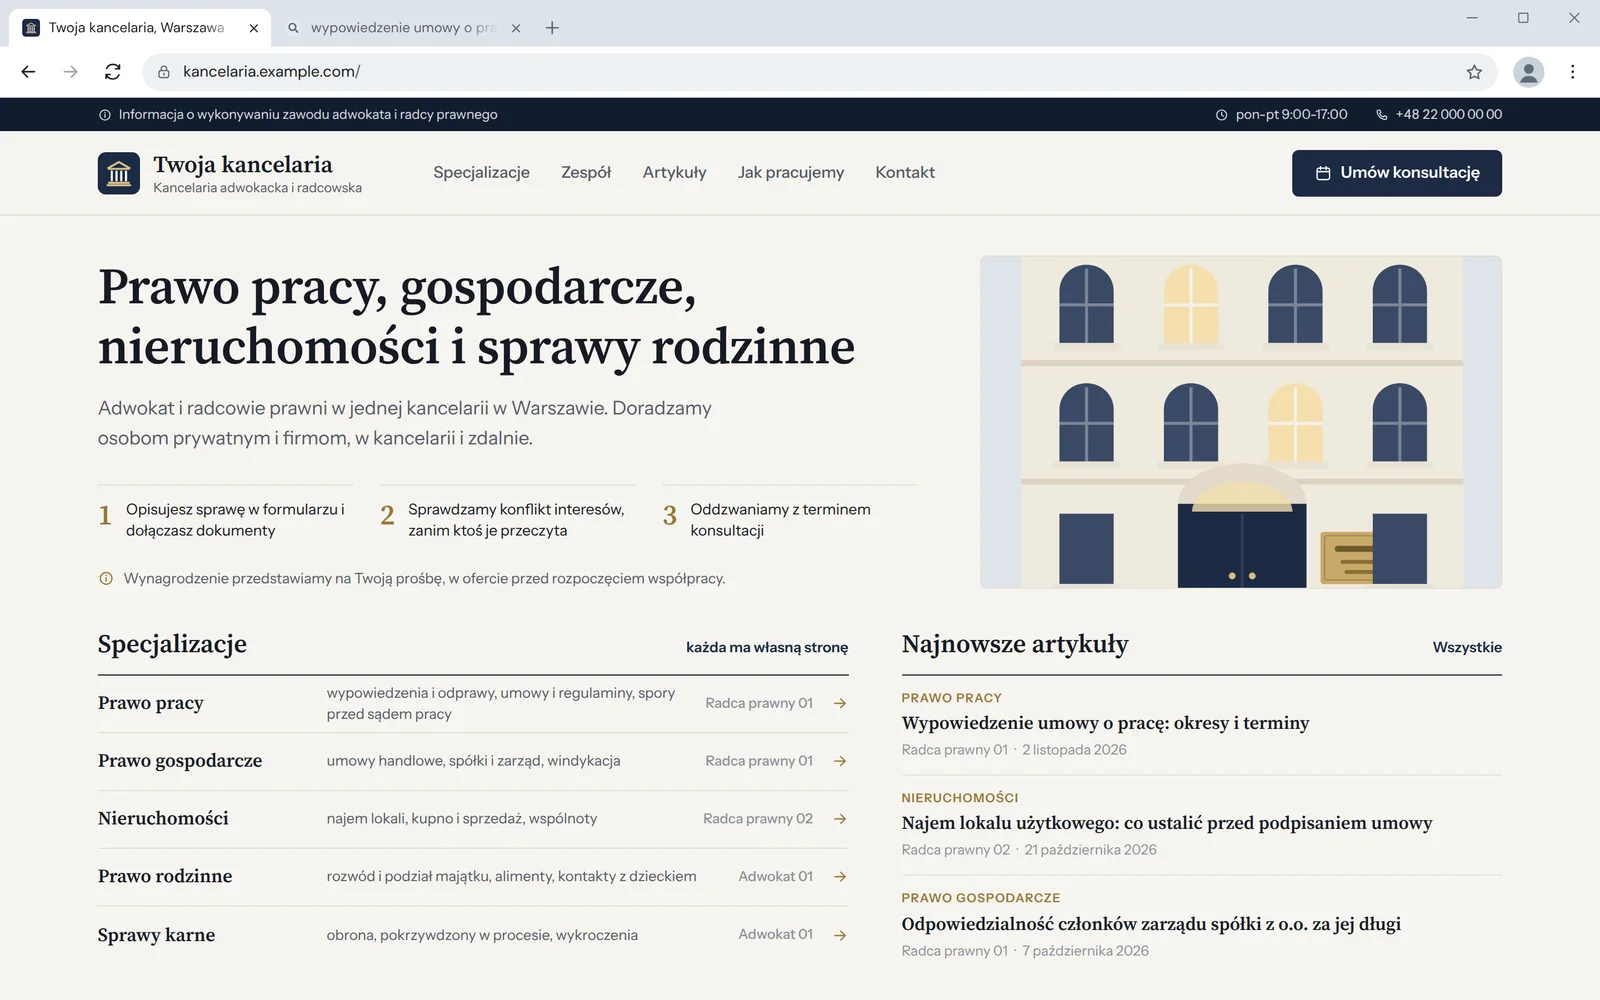Click 'NIERUCHOMOŚCI' article category label
The height and width of the screenshot is (1000, 1600).
coord(960,798)
